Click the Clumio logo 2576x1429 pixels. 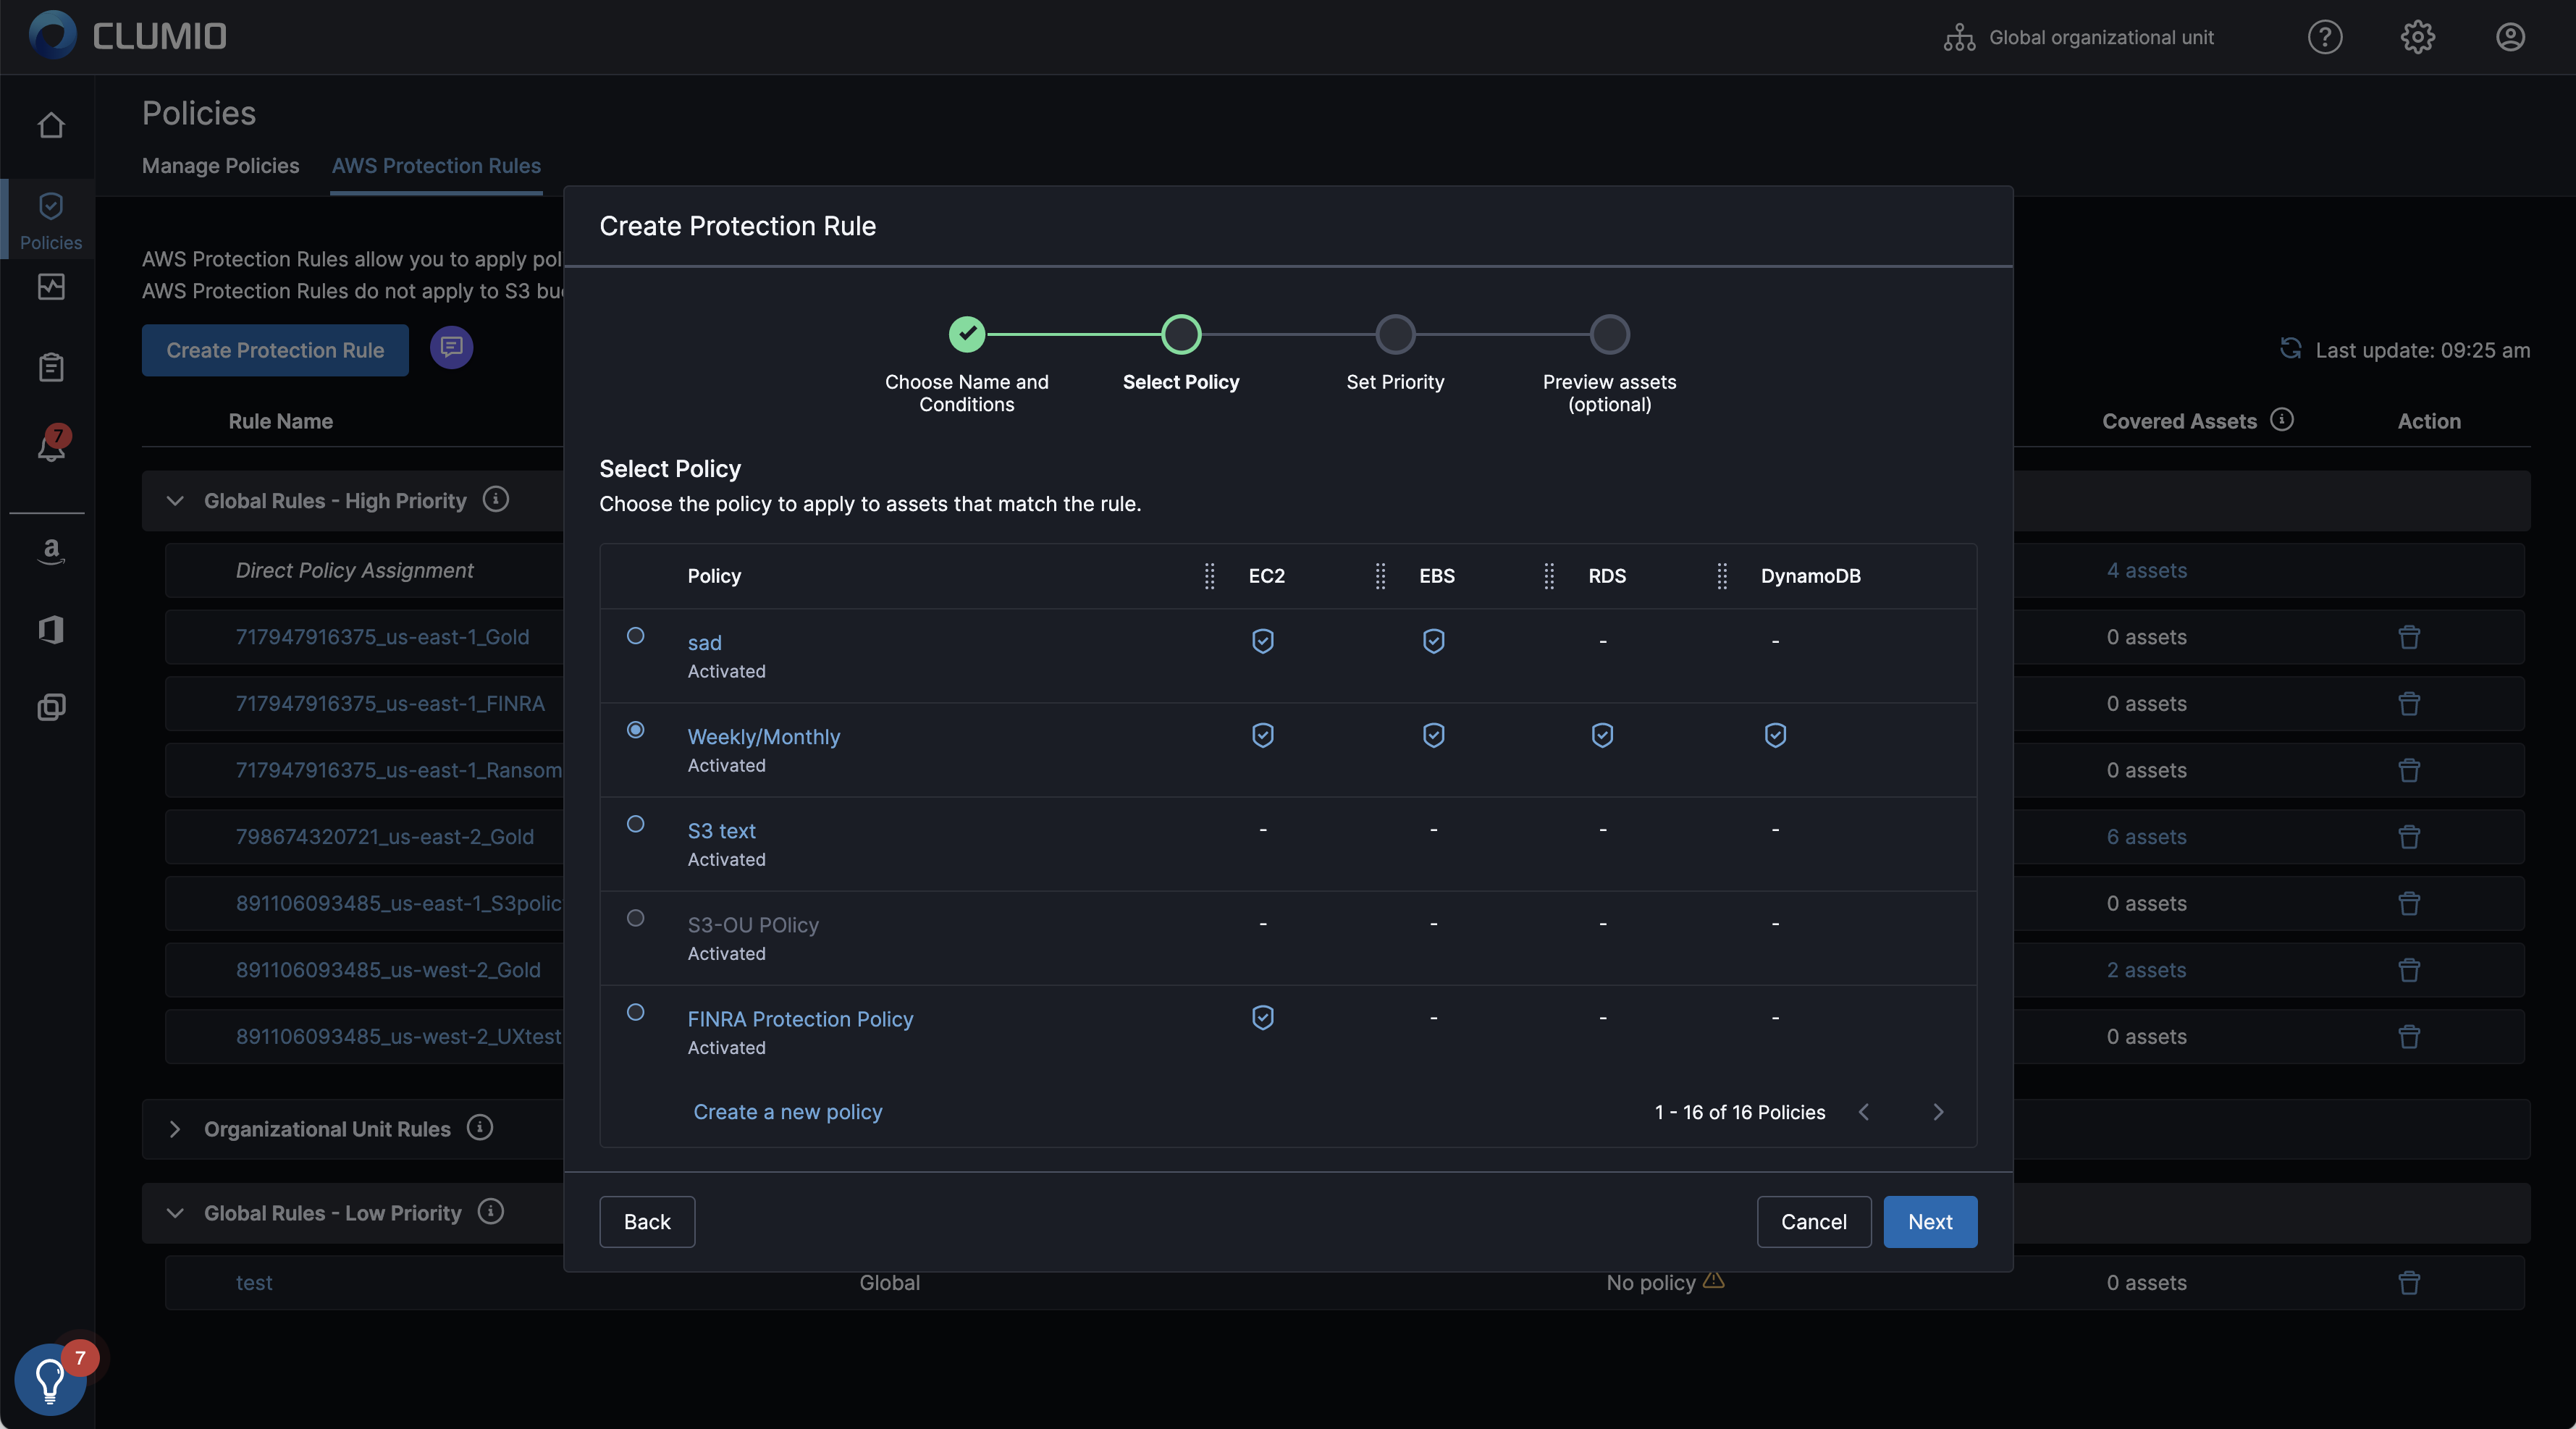point(128,36)
